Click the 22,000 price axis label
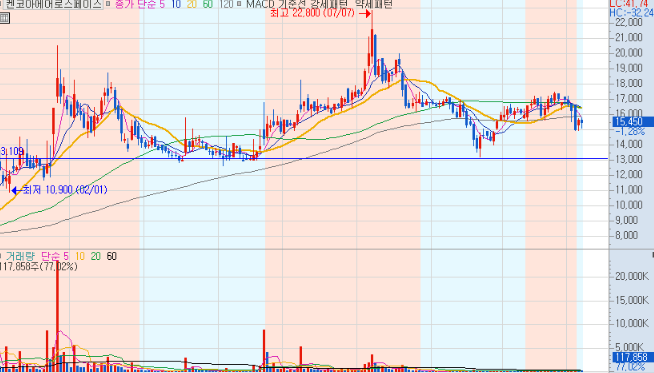Viewport: 654px width, 373px height. coord(629,22)
